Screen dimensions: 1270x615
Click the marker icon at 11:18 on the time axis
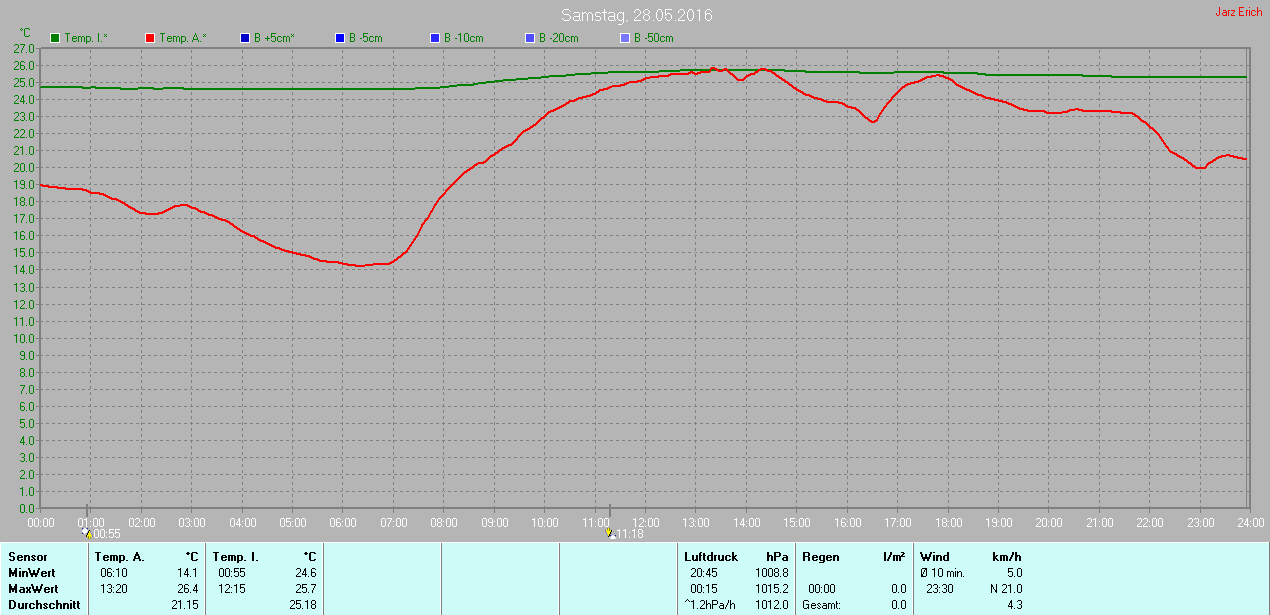(610, 533)
